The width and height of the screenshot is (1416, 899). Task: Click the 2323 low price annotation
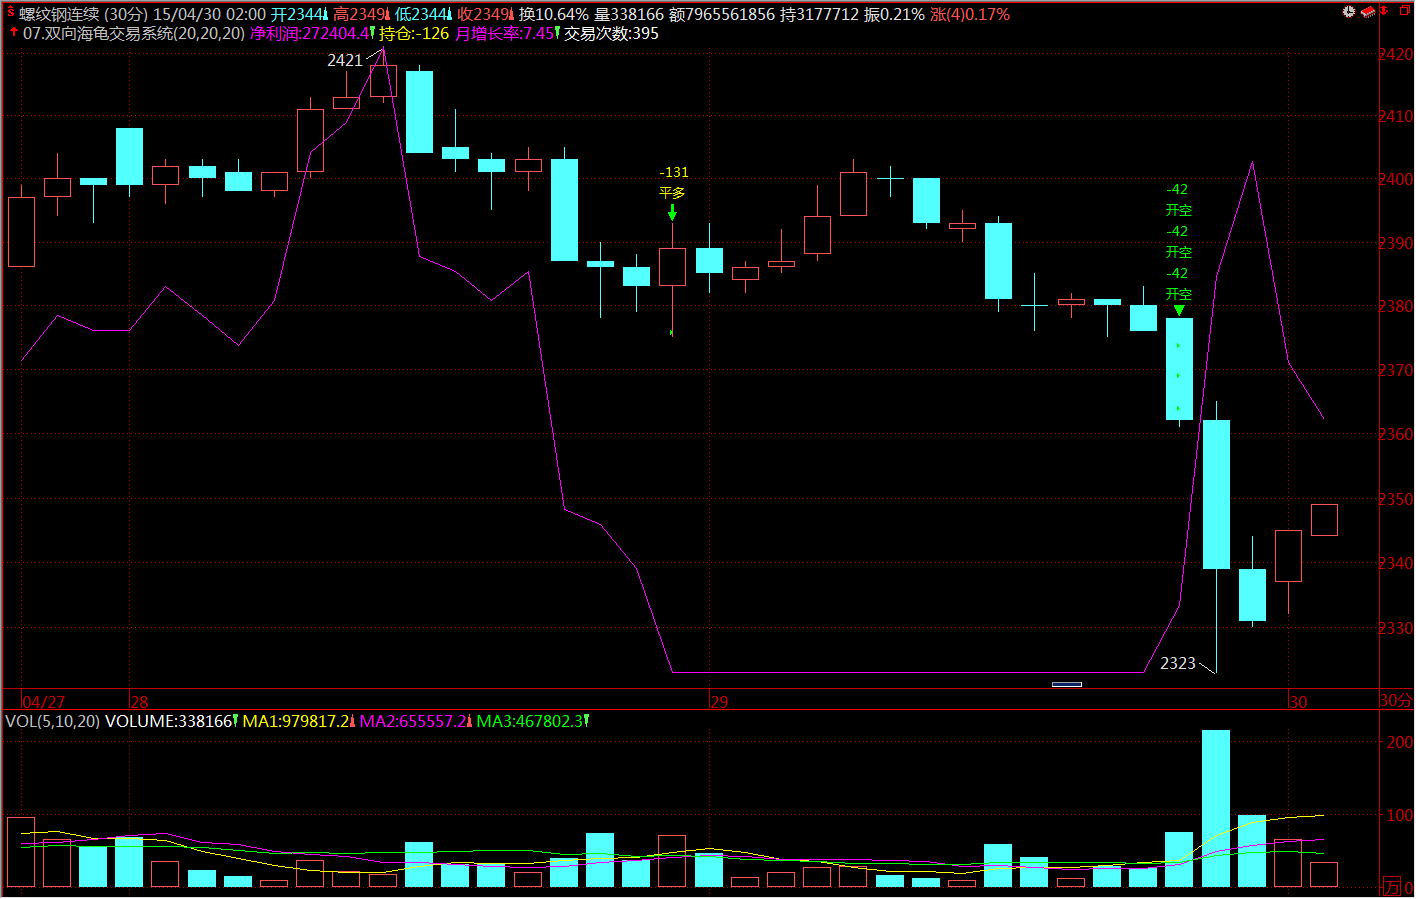coord(1178,663)
